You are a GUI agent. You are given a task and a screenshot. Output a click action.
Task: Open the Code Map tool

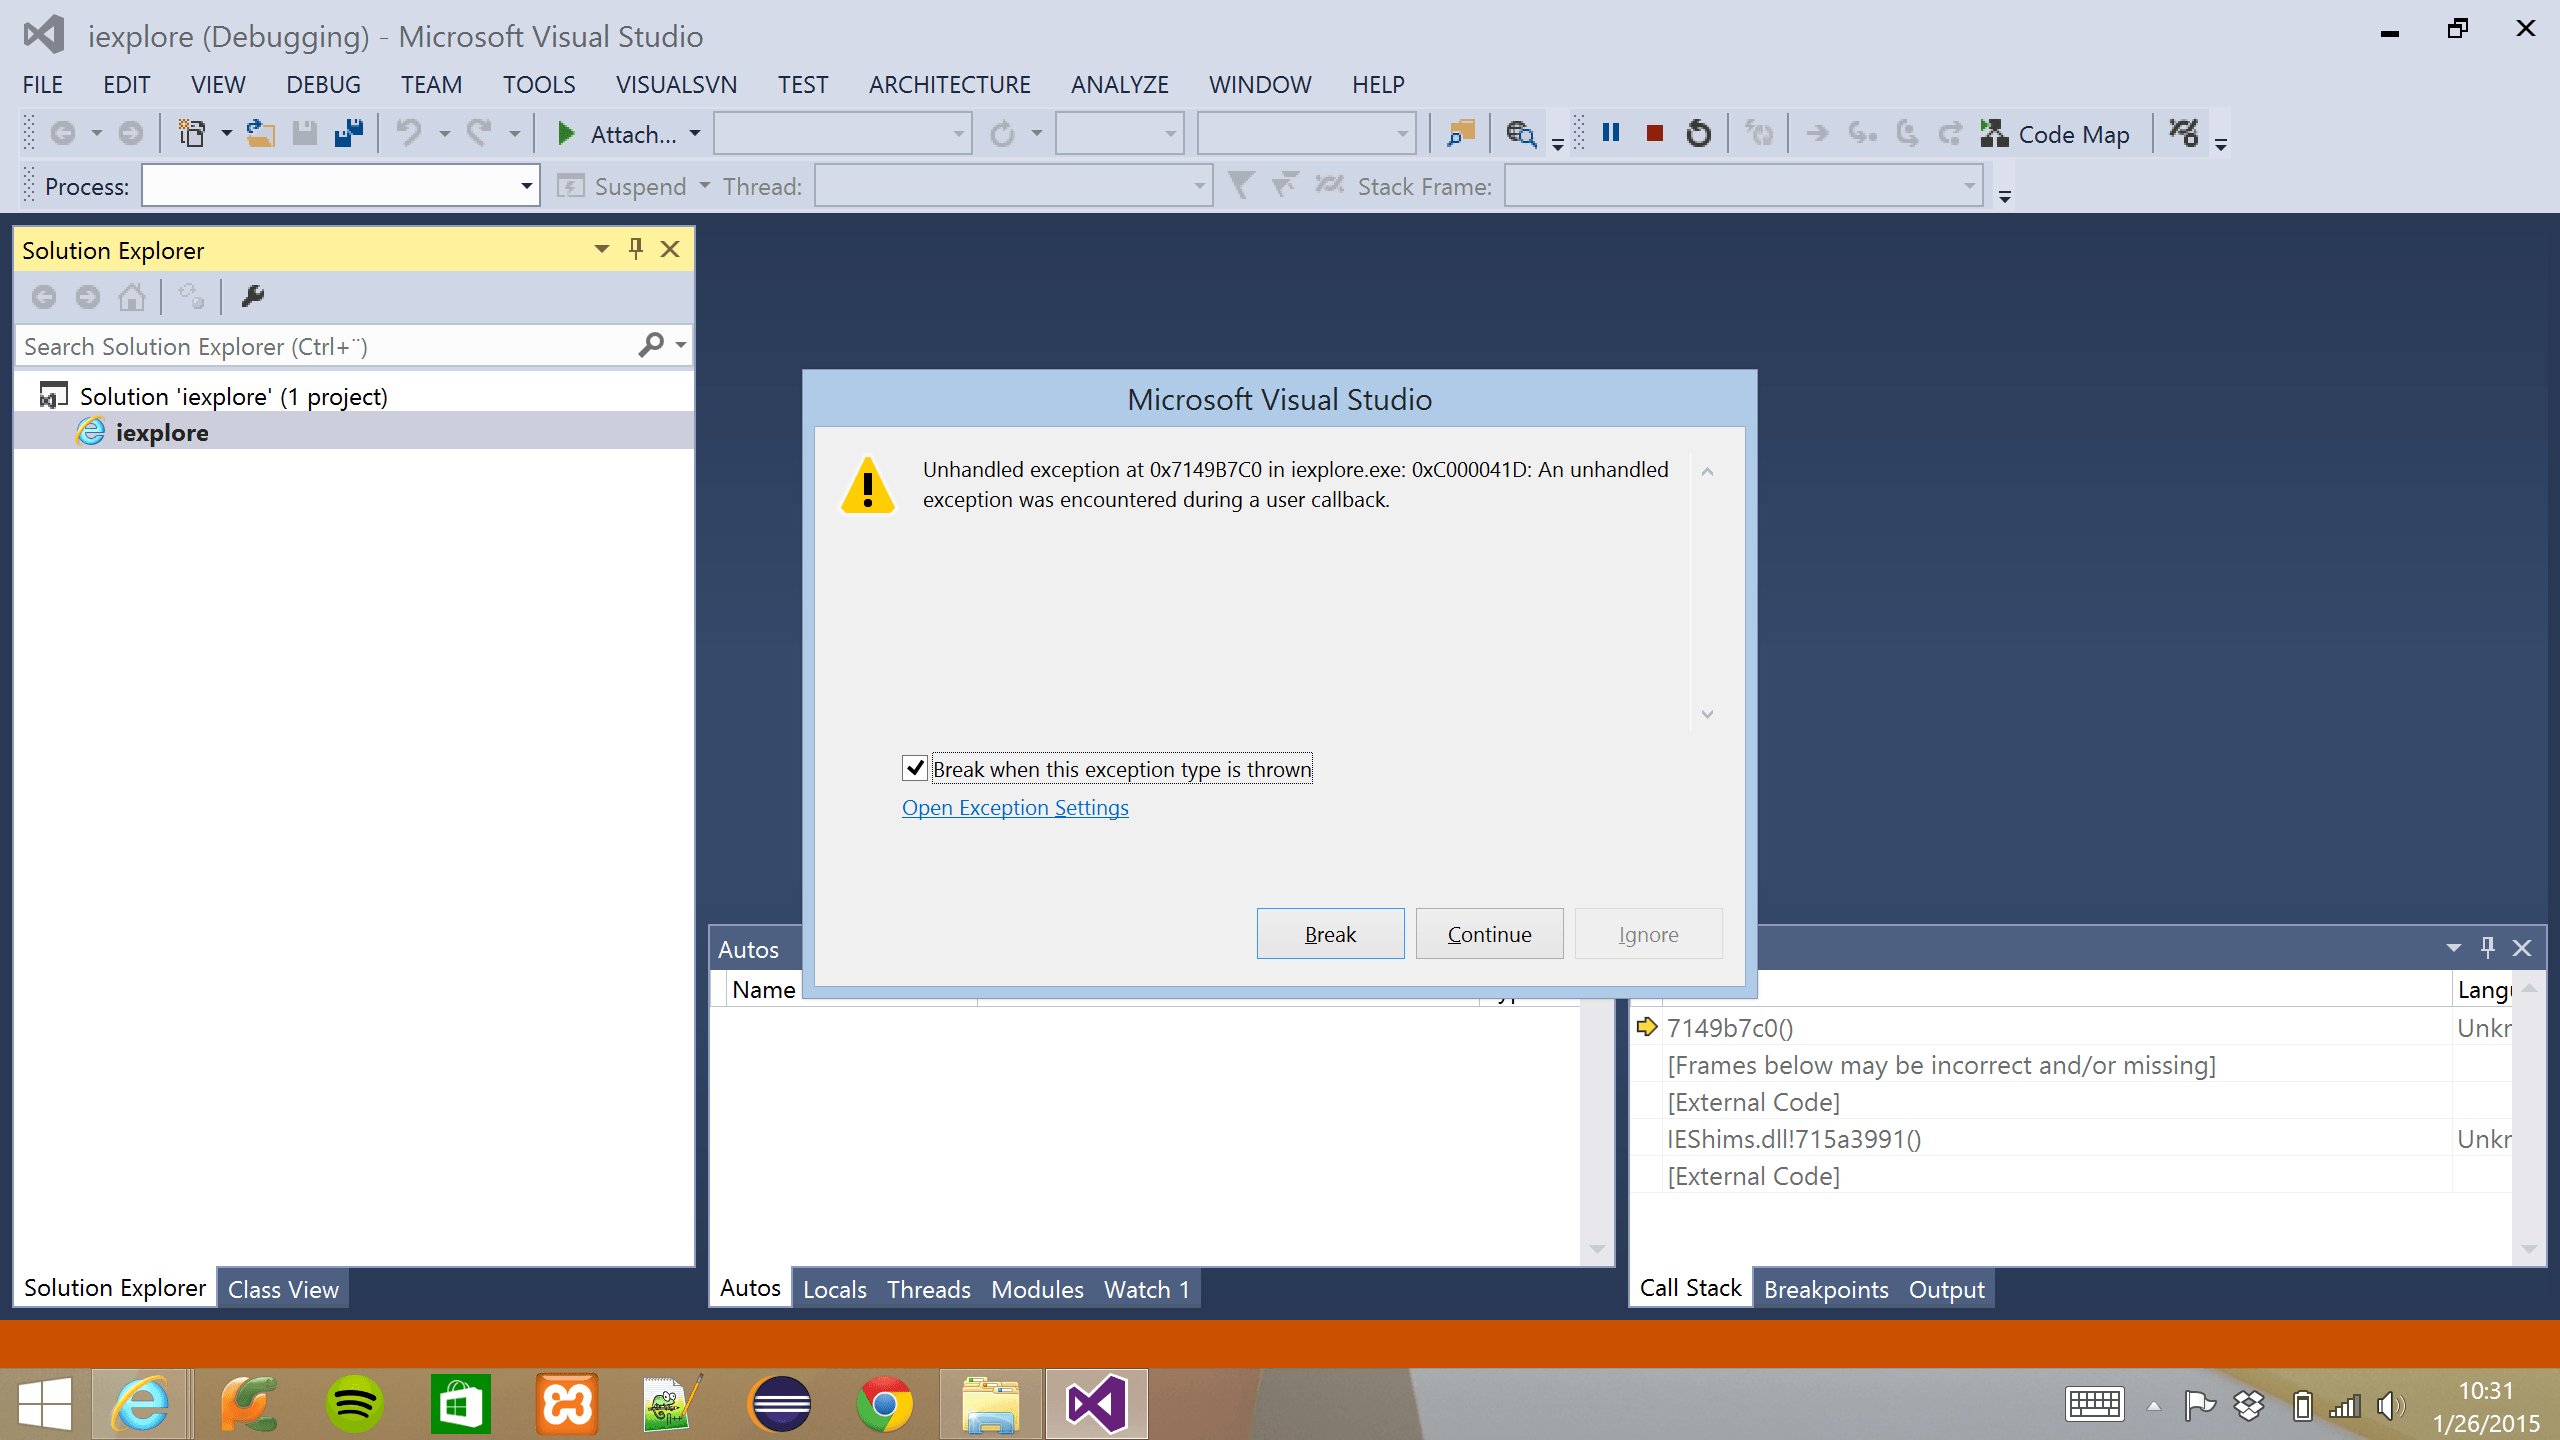pos(2055,134)
